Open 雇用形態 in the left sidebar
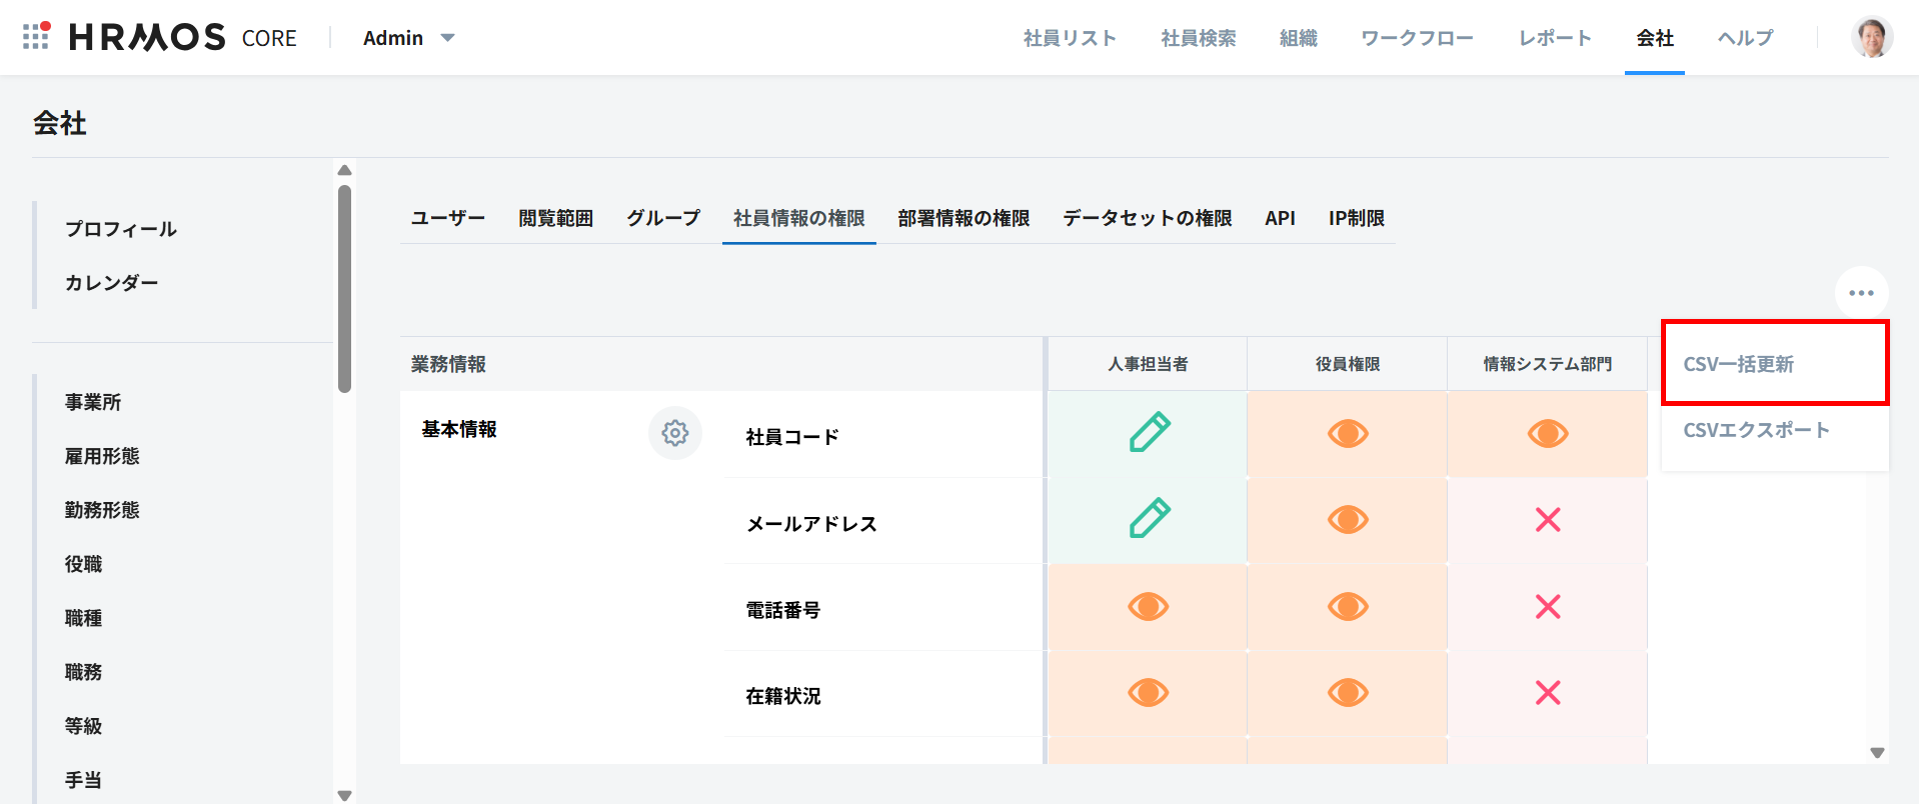 click(x=102, y=456)
